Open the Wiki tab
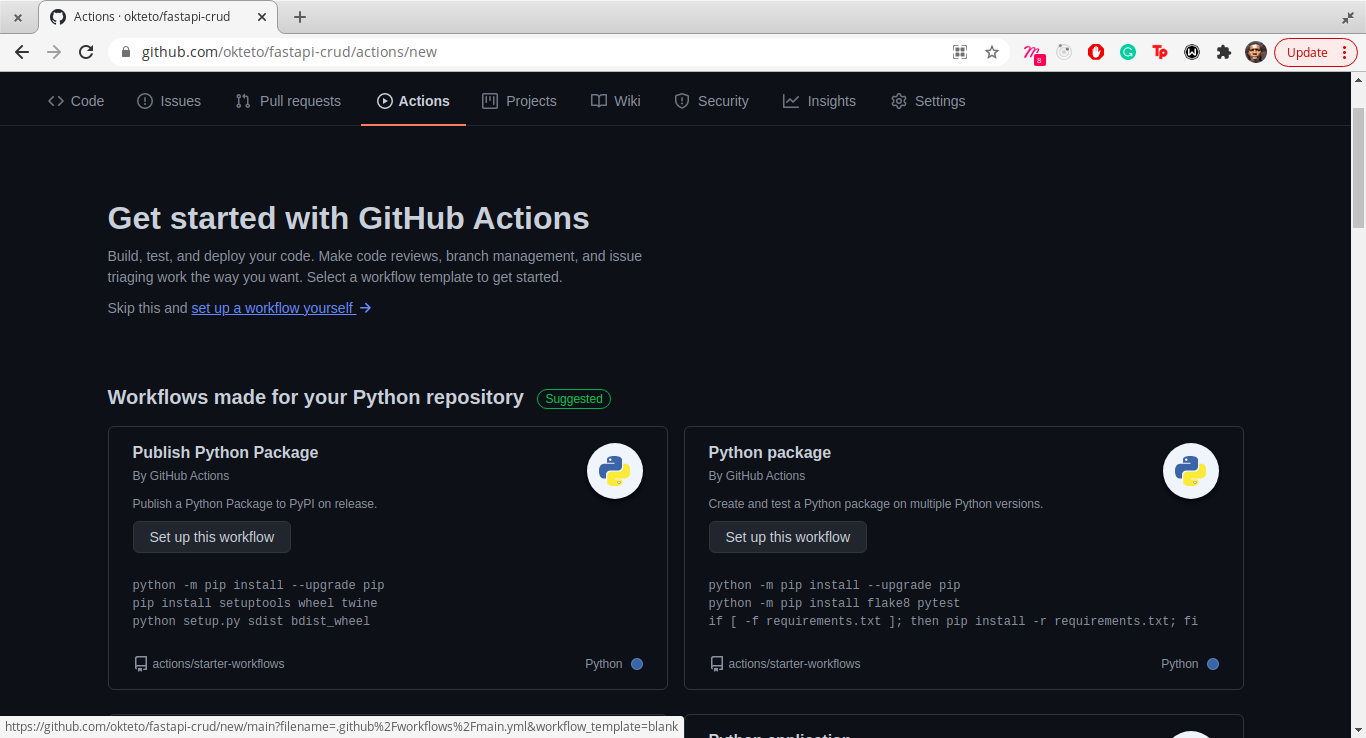Image resolution: width=1366 pixels, height=738 pixels. [x=616, y=101]
